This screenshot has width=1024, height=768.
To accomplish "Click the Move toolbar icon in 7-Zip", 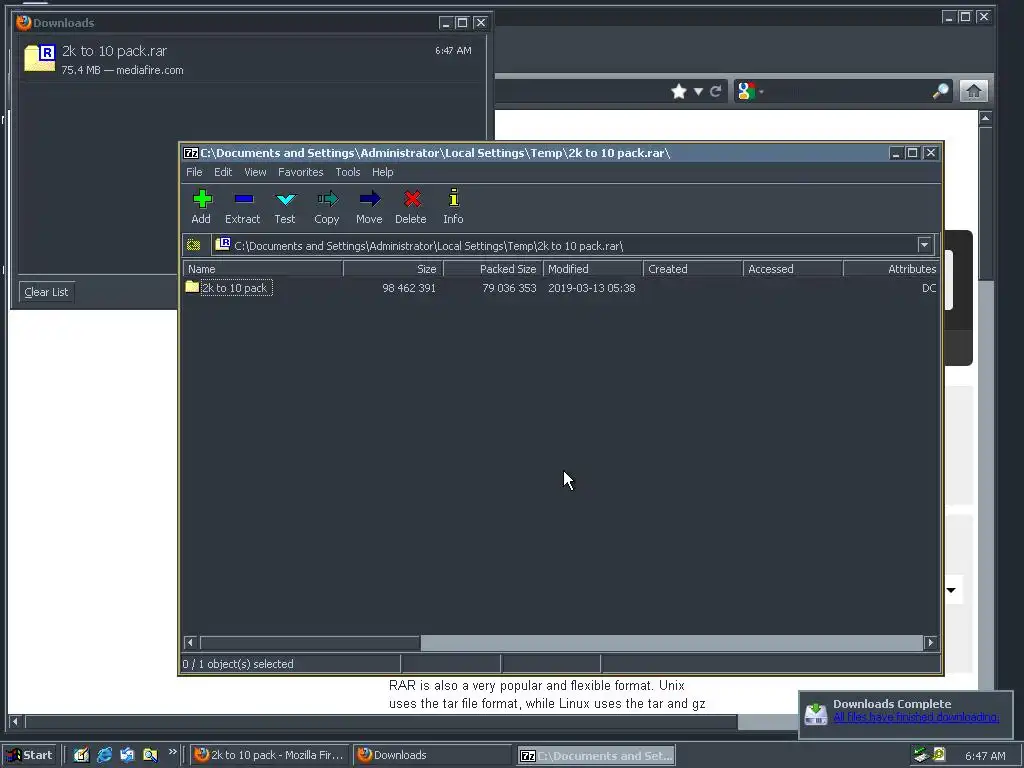I will [x=370, y=199].
